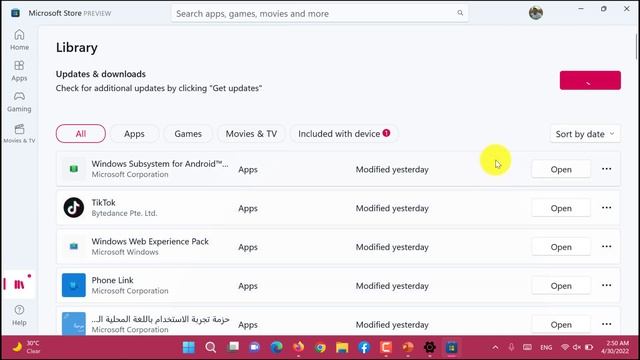
Task: Click the red Get updates button
Action: tap(590, 80)
